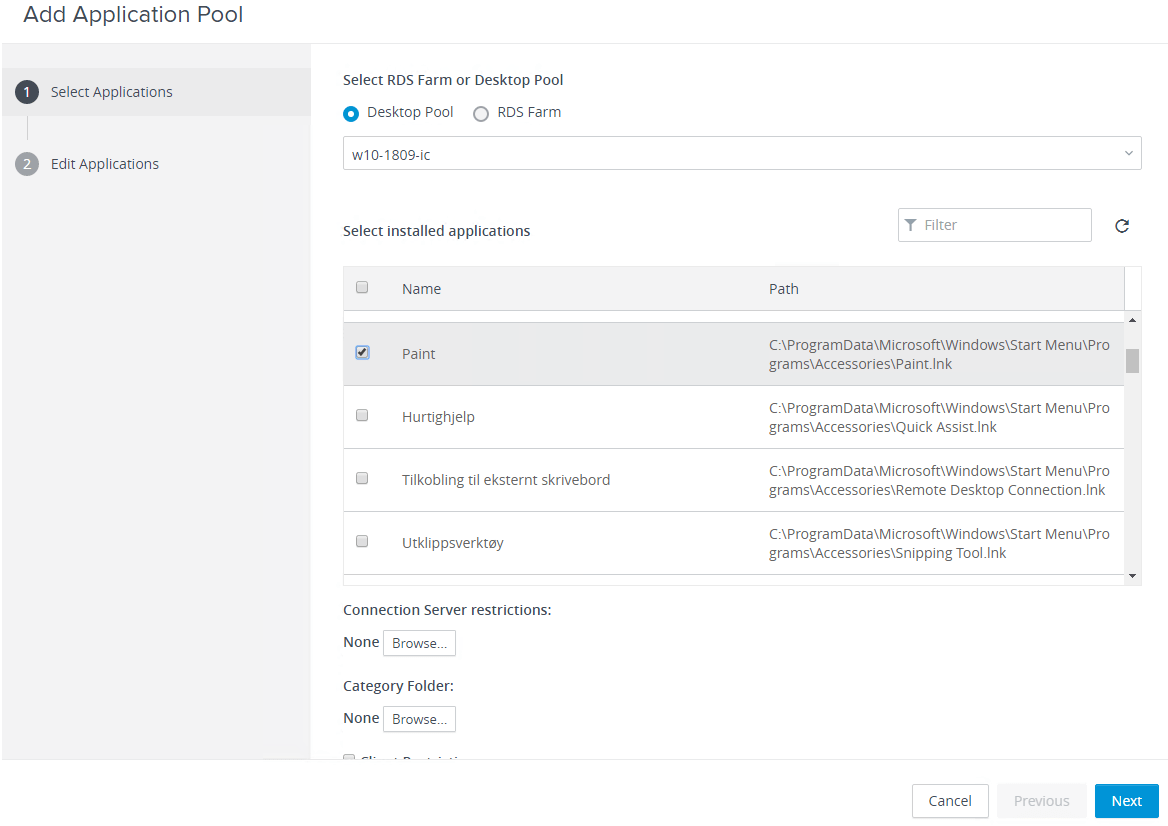Check the Utklippsverktøy checkbox
1168x826 pixels.
[x=362, y=541]
